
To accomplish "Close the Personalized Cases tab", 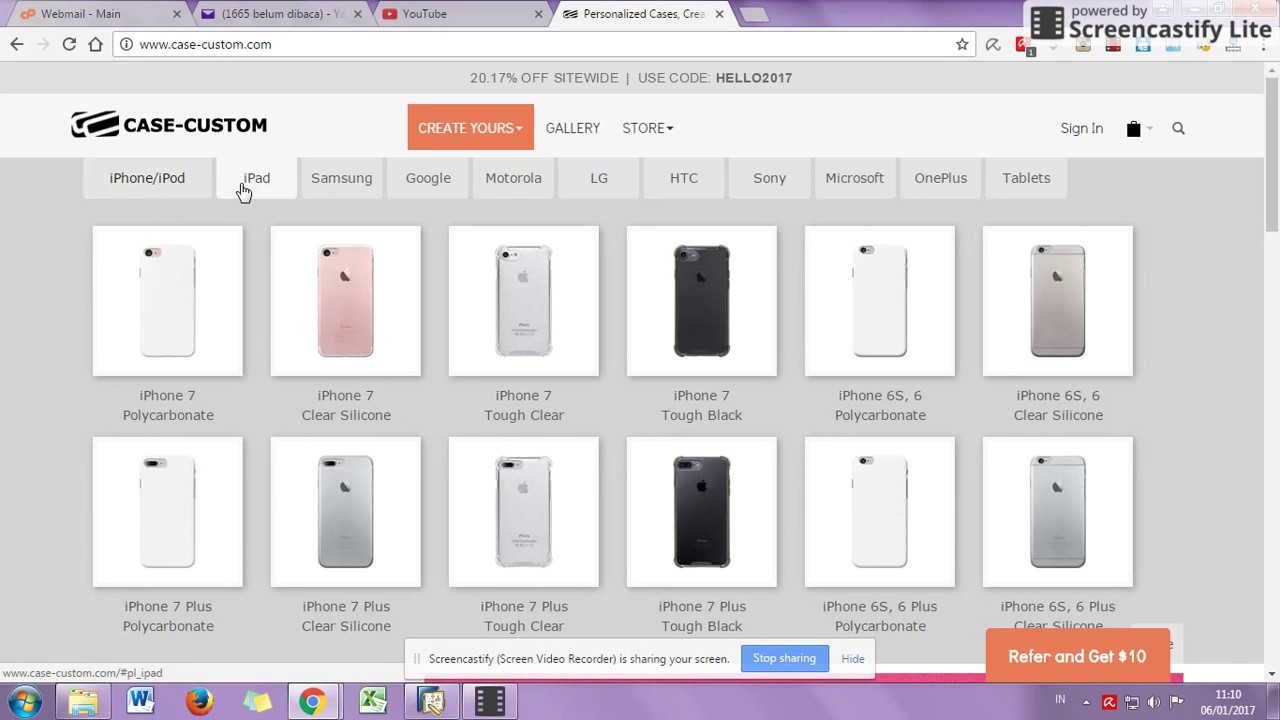I will 719,14.
